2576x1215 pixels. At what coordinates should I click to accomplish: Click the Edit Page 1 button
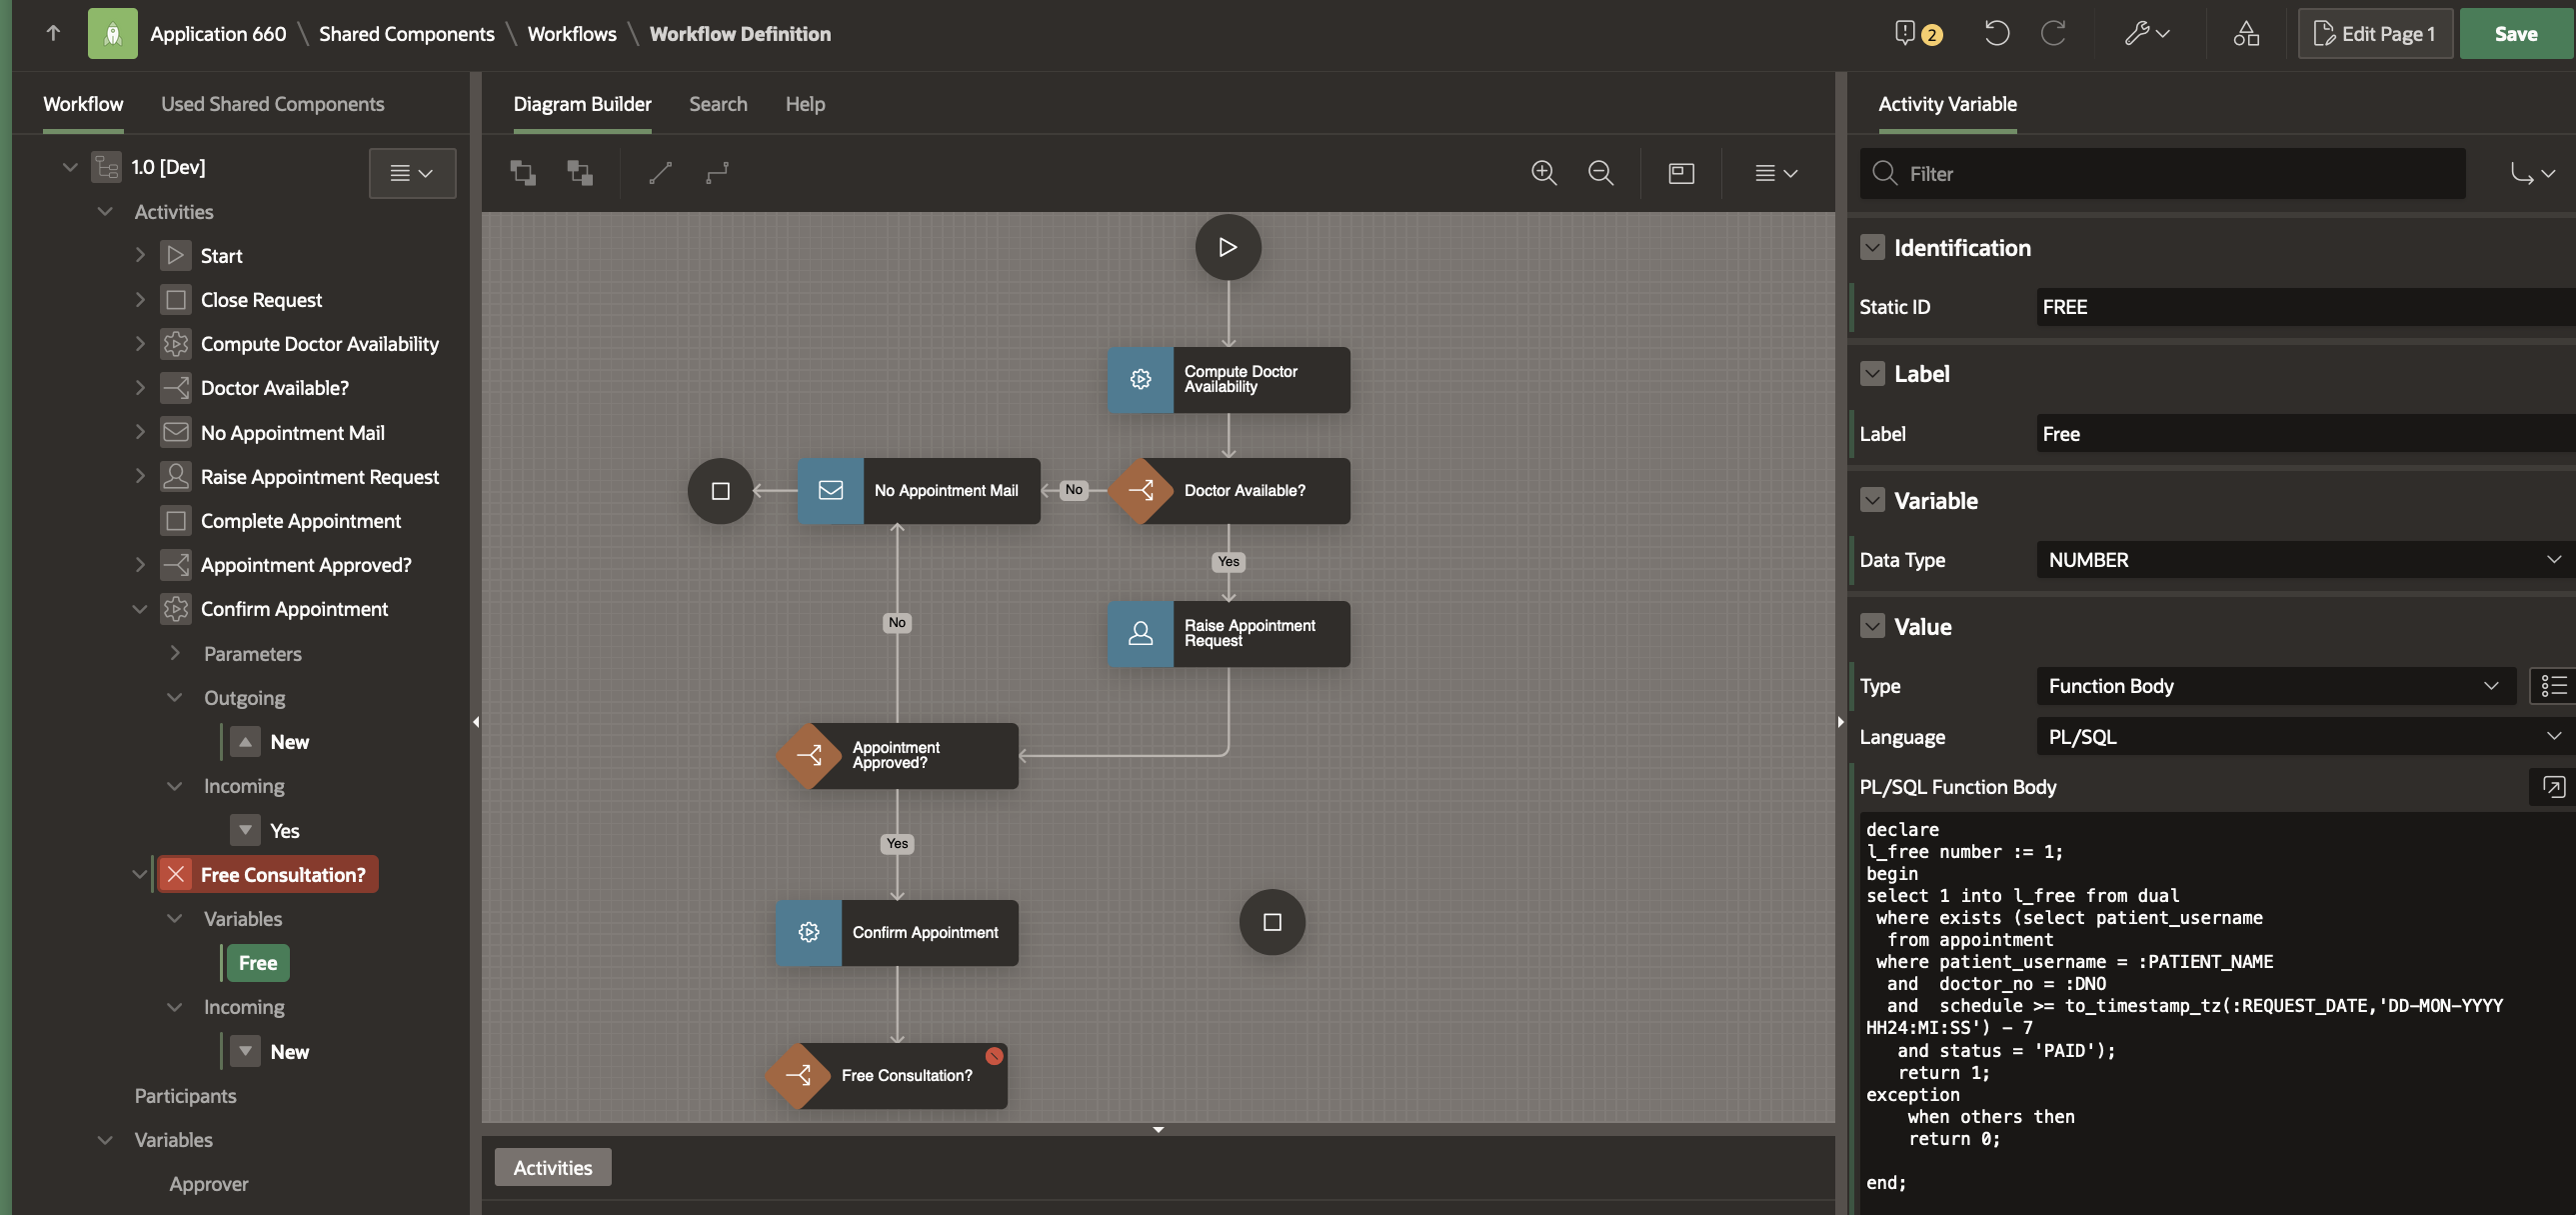pyautogui.click(x=2374, y=34)
